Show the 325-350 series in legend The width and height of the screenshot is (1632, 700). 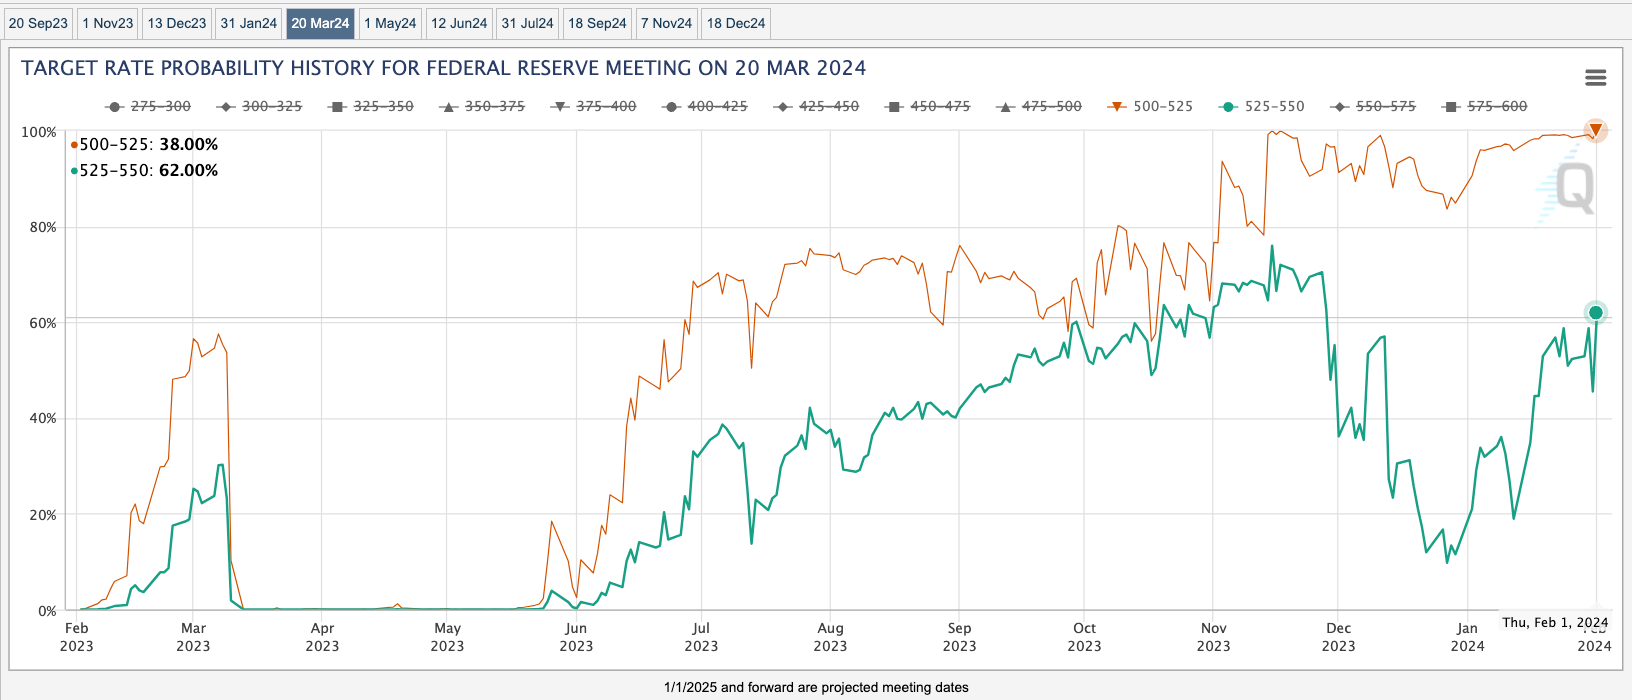coord(371,106)
